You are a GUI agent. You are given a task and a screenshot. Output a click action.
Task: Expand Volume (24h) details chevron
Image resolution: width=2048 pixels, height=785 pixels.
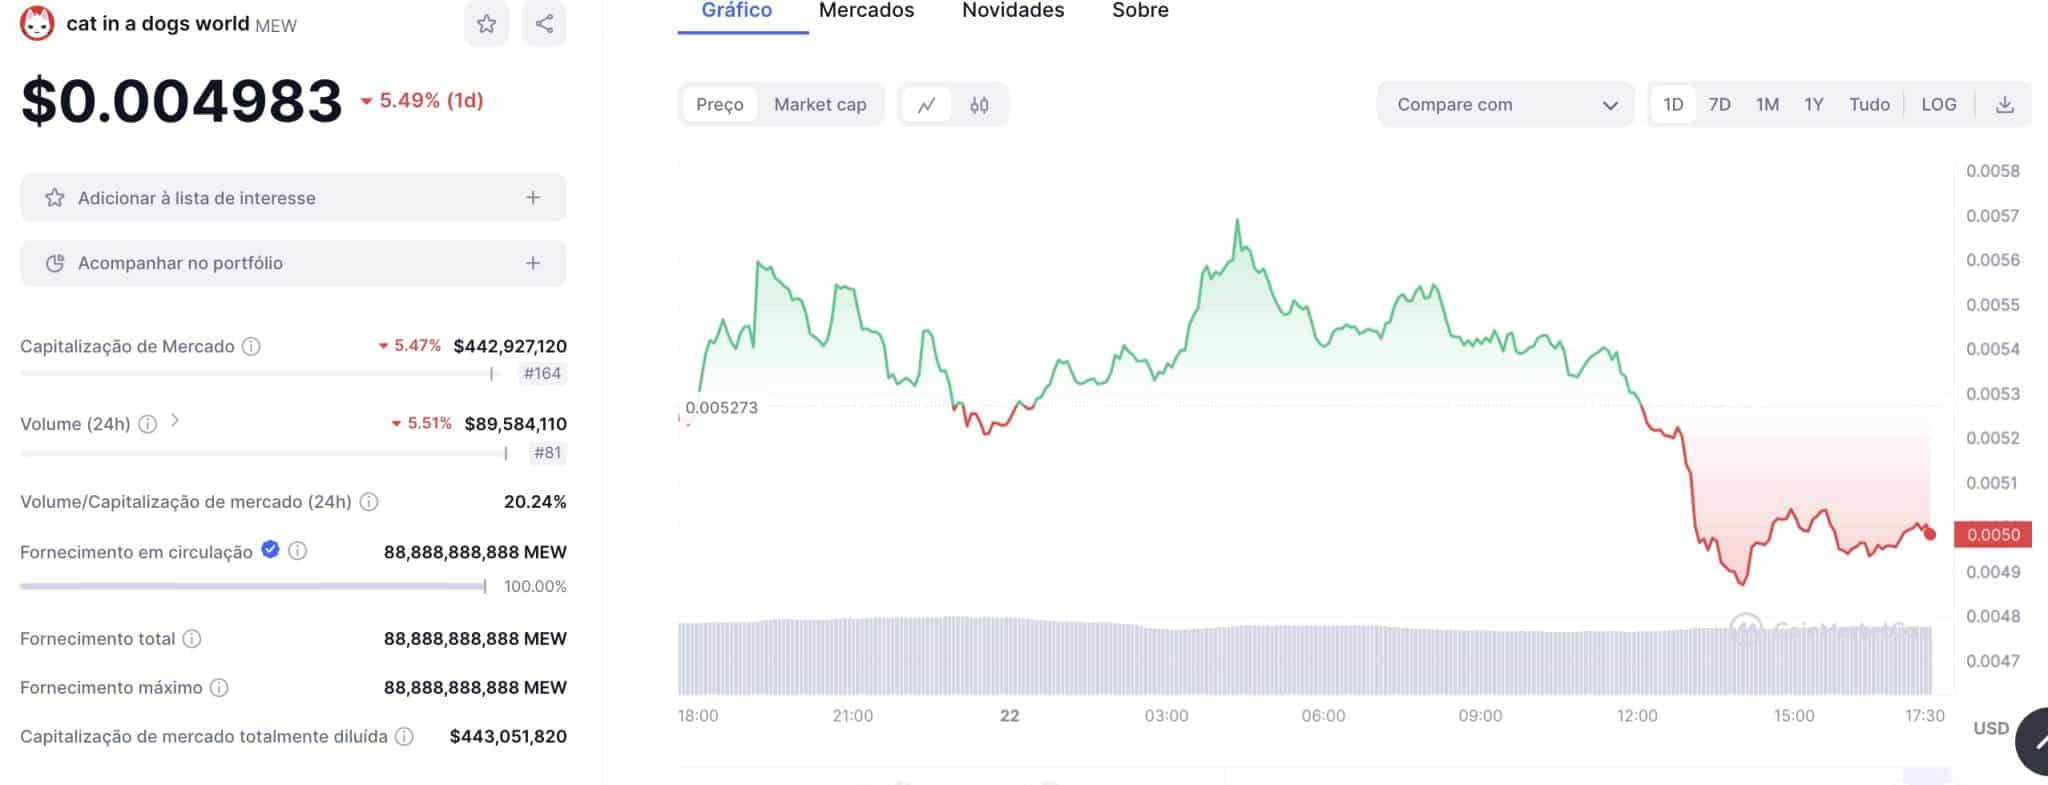click(175, 421)
